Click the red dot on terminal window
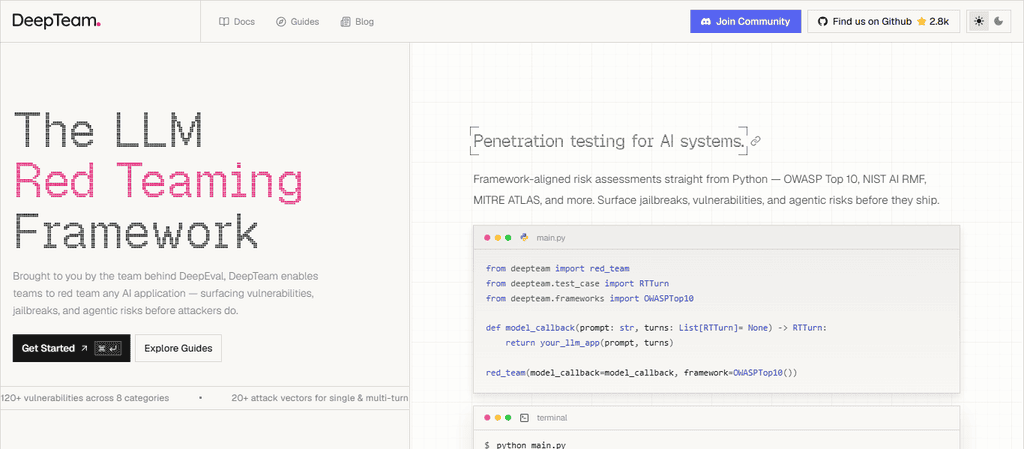 [487, 418]
